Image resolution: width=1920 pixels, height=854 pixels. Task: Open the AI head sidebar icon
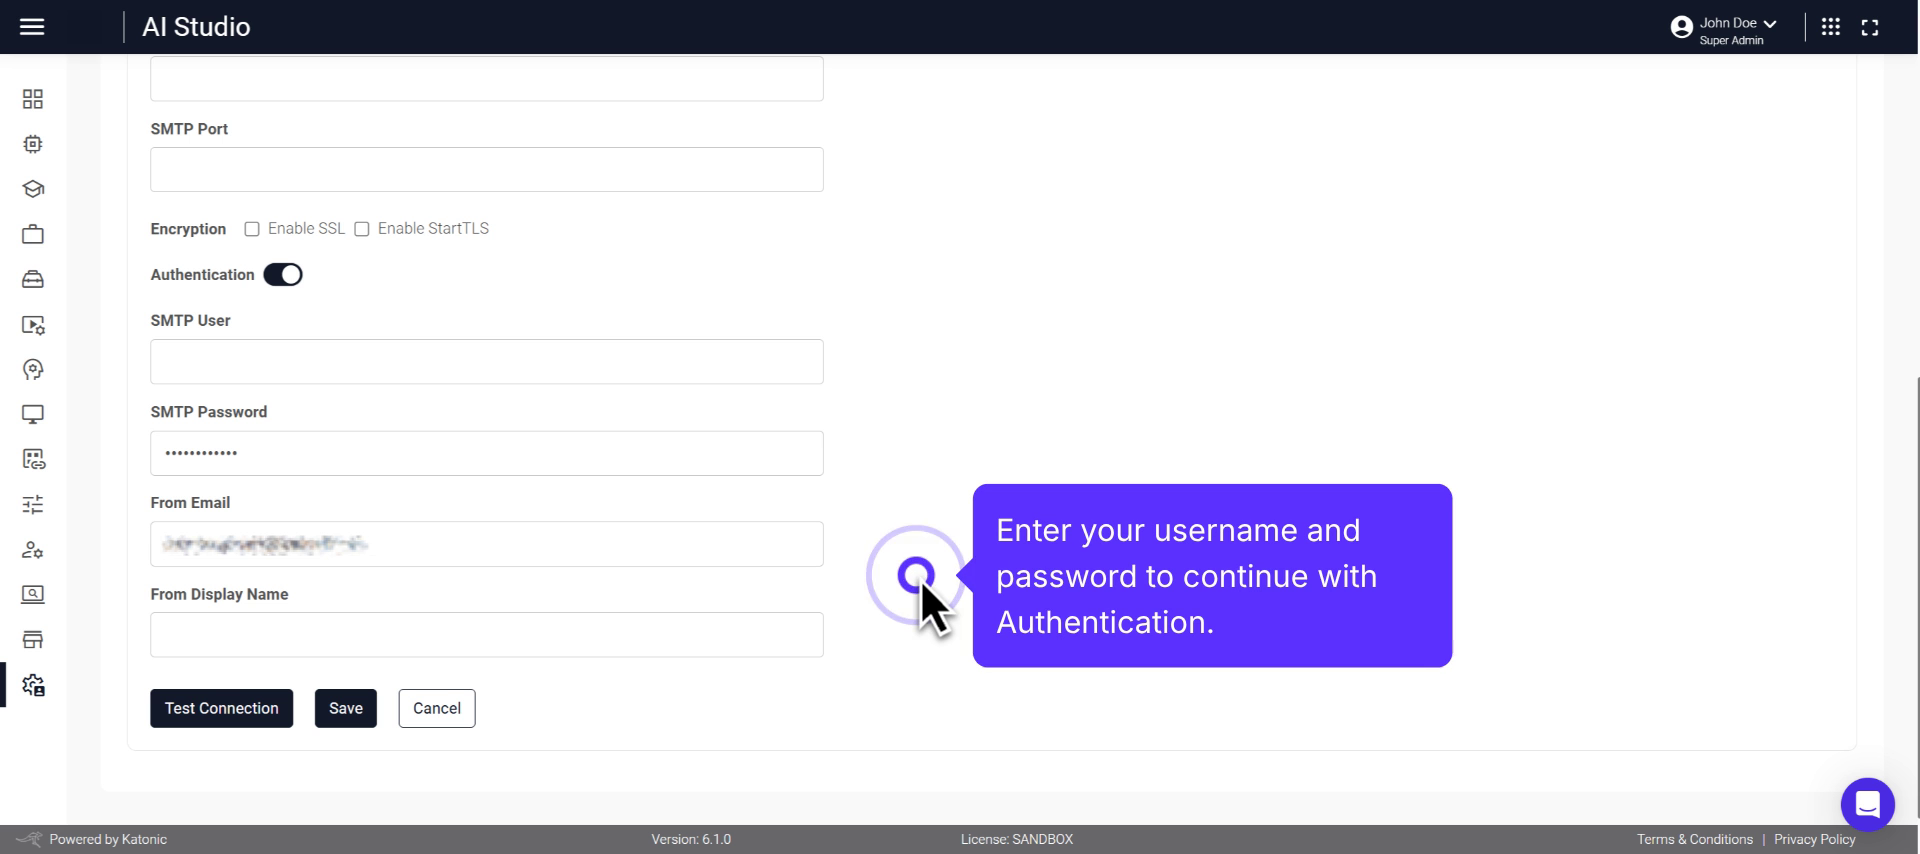[x=33, y=370]
